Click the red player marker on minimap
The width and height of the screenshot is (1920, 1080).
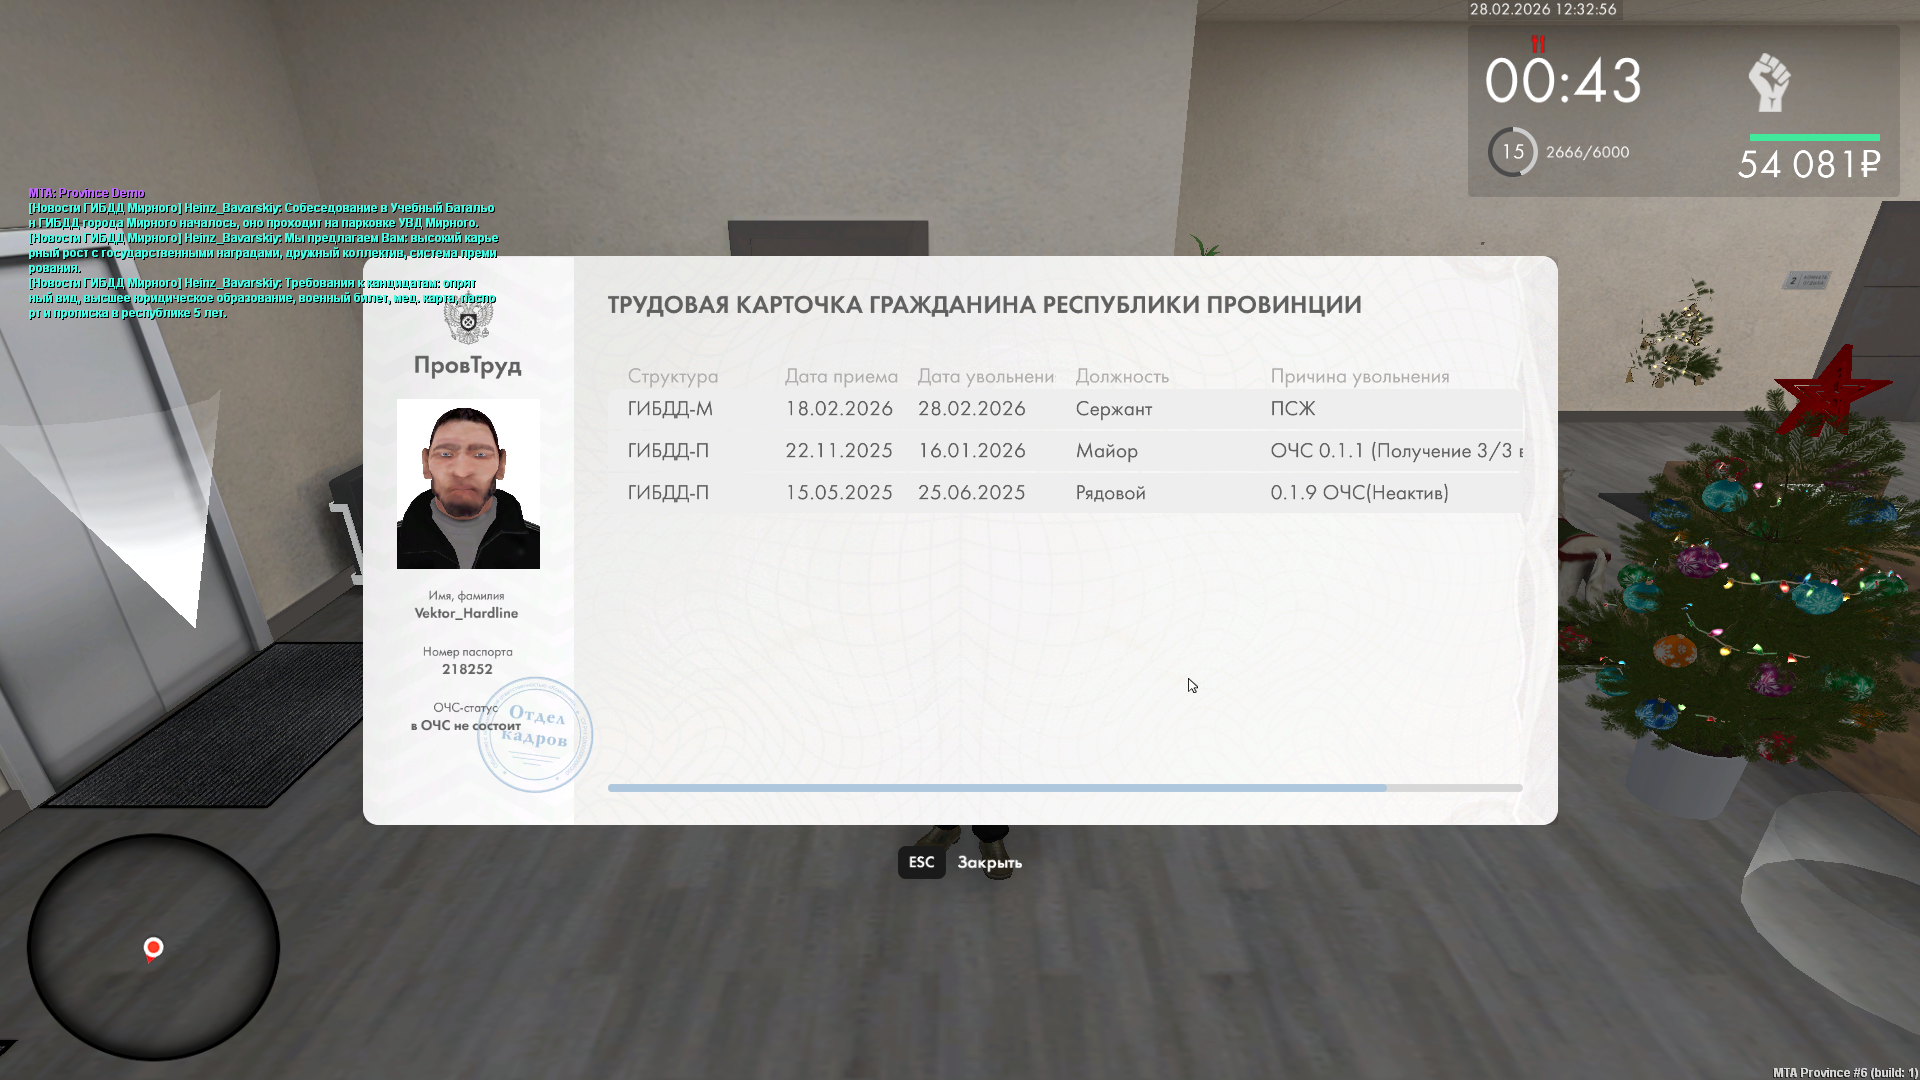click(153, 947)
